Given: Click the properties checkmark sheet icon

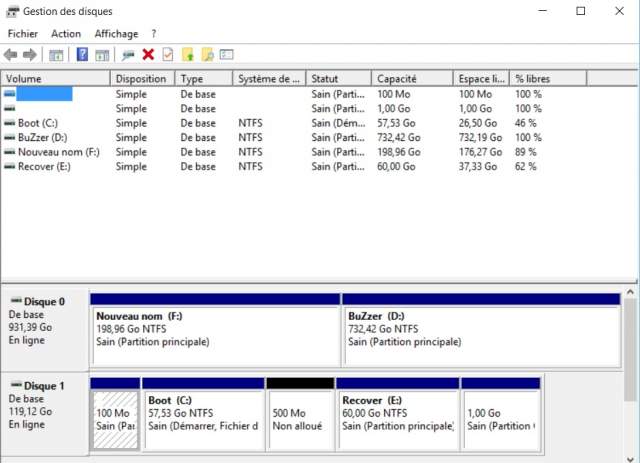Looking at the screenshot, I should (x=167, y=54).
